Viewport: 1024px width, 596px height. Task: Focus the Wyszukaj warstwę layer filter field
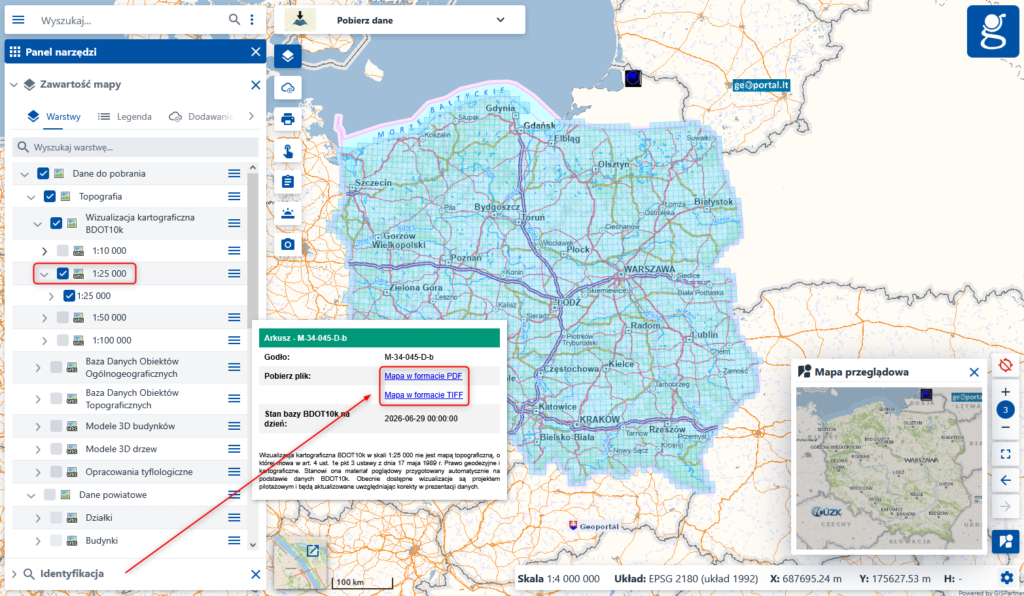(136, 148)
